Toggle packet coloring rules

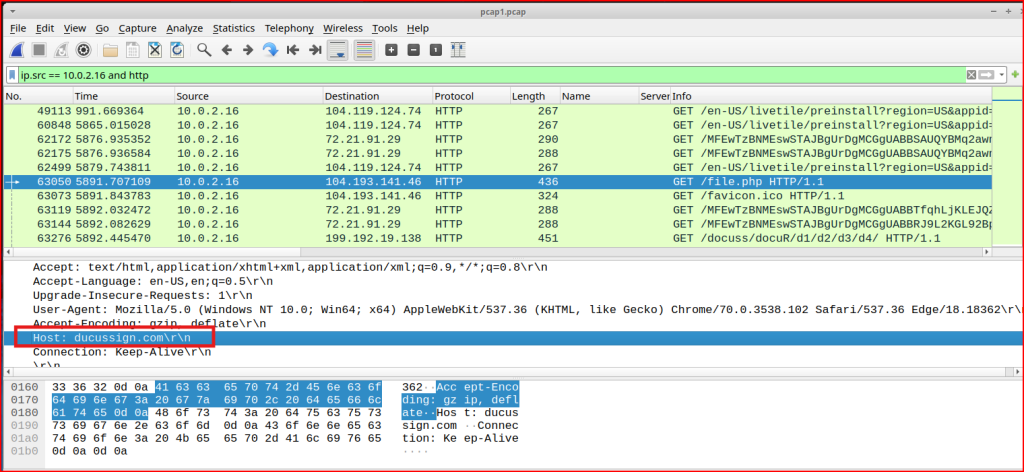pos(364,49)
